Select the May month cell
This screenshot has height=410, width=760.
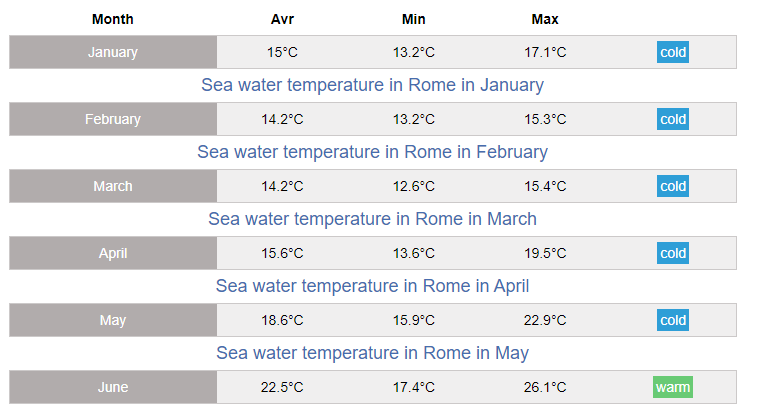[113, 320]
